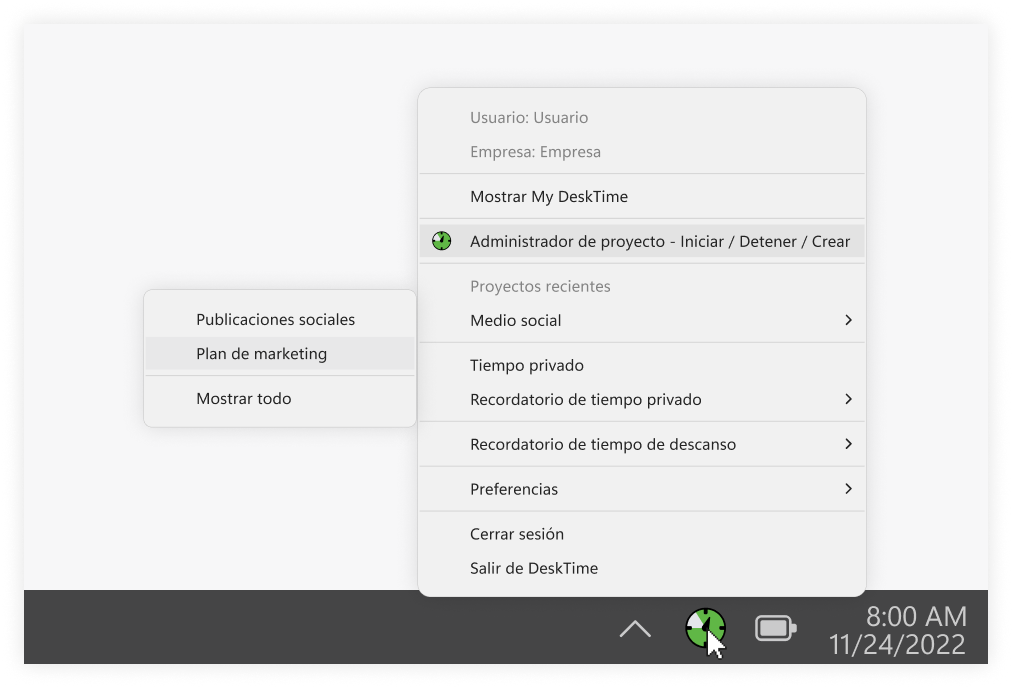Choose Cerrar sesión
The height and width of the screenshot is (688, 1012).
(642, 534)
